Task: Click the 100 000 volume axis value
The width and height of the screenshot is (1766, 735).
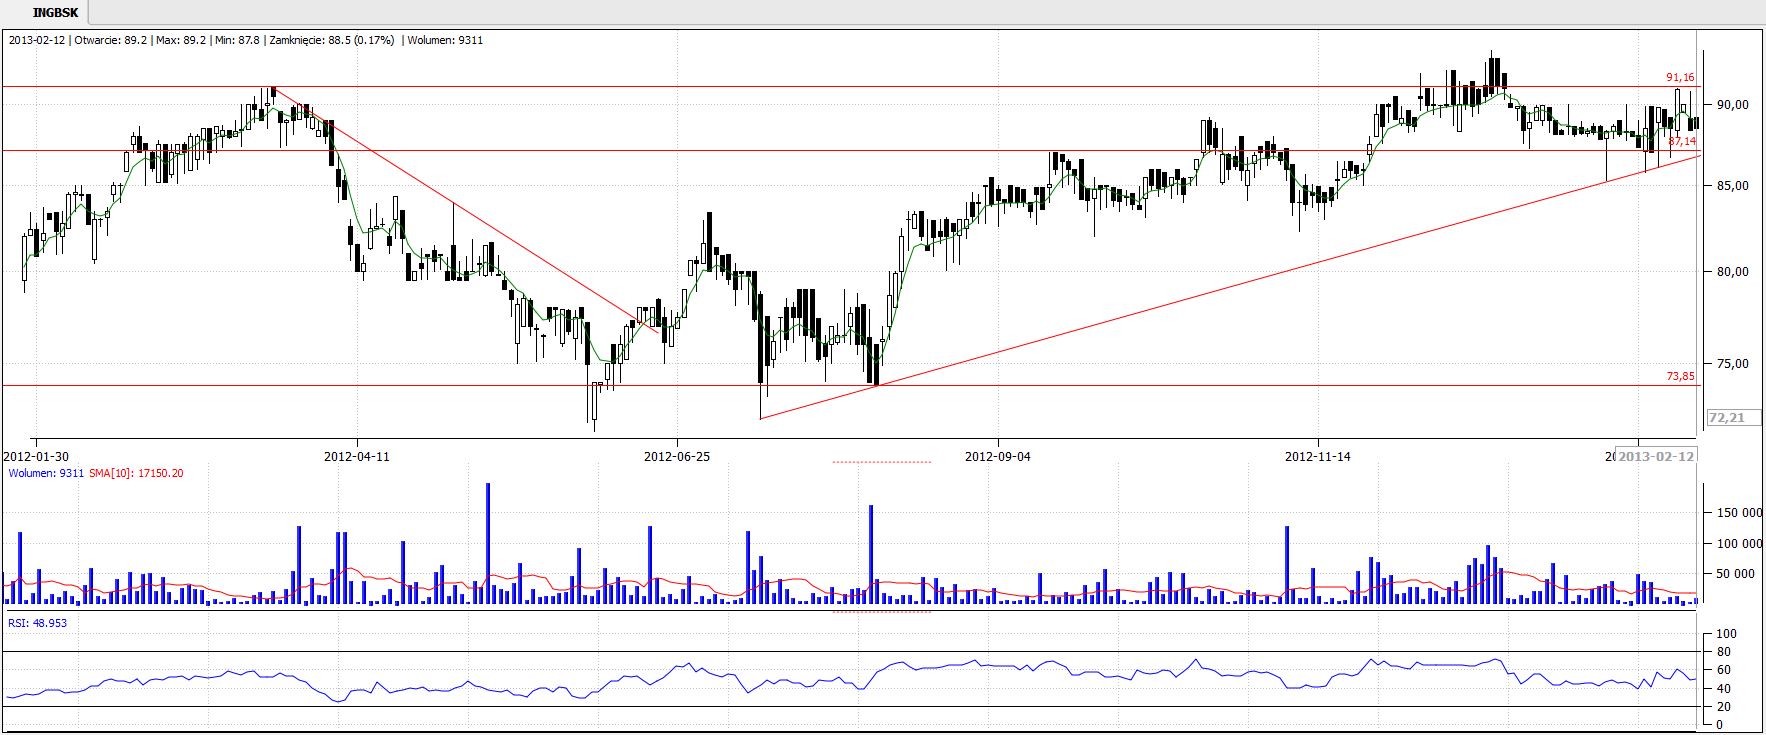Action: click(x=1739, y=543)
